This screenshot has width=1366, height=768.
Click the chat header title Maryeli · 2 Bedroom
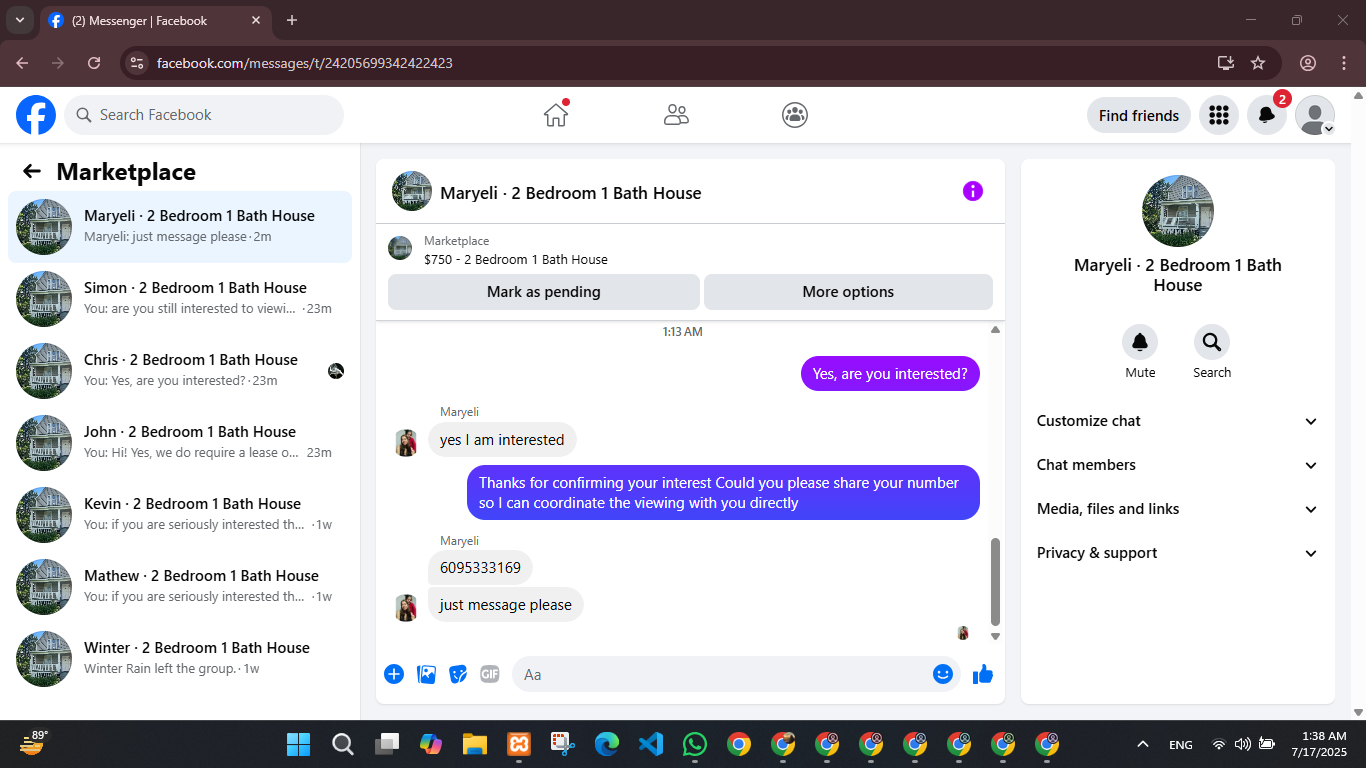(571, 193)
